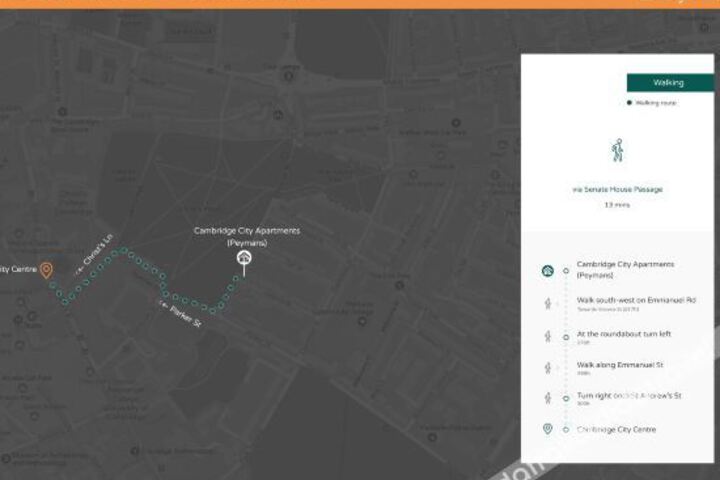The height and width of the screenshot is (480, 720).
Task: Click the green location pin beside Cambridge City Centre
Action: tap(547, 429)
